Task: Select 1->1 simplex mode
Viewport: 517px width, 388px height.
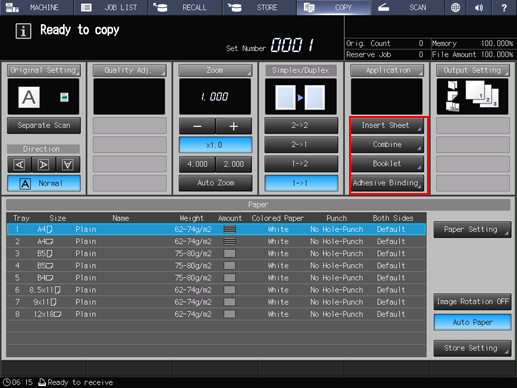Action: 301,183
